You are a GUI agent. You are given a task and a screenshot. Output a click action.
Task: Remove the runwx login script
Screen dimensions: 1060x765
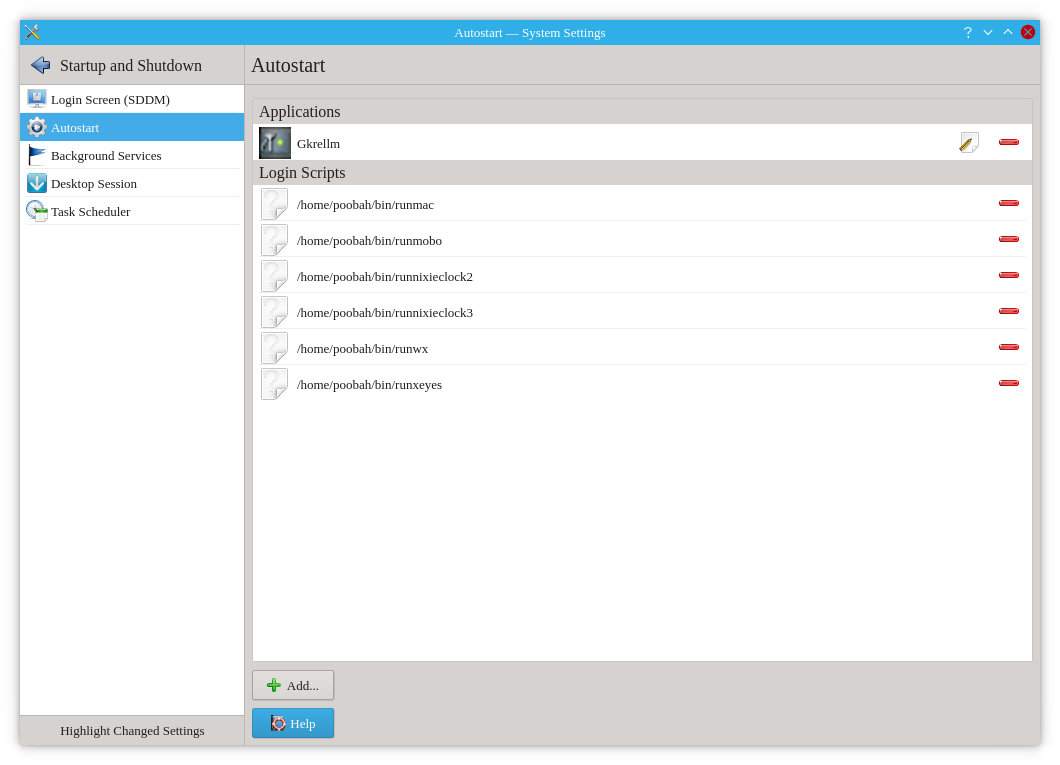coord(1009,347)
